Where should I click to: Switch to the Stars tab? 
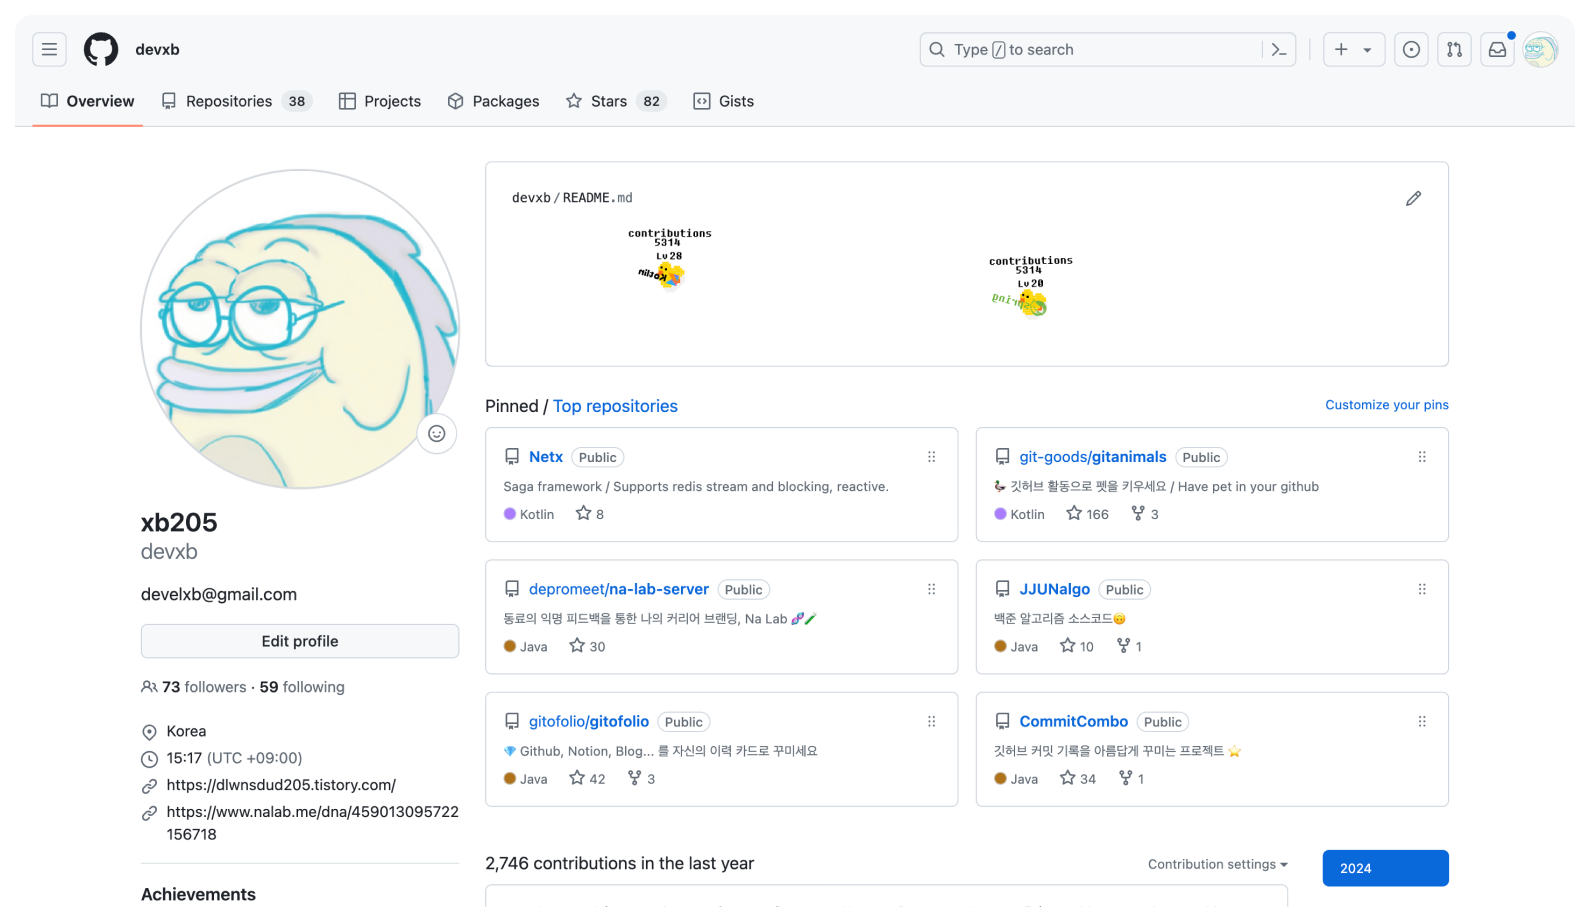coord(615,101)
